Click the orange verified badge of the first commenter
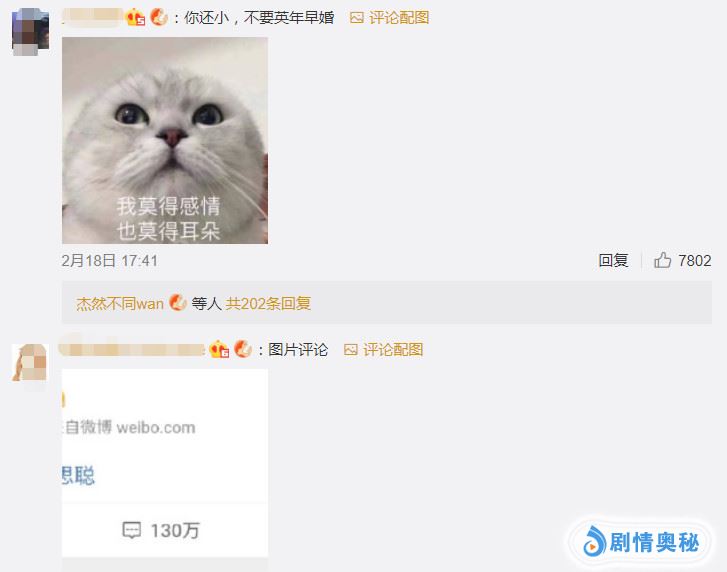 click(159, 17)
